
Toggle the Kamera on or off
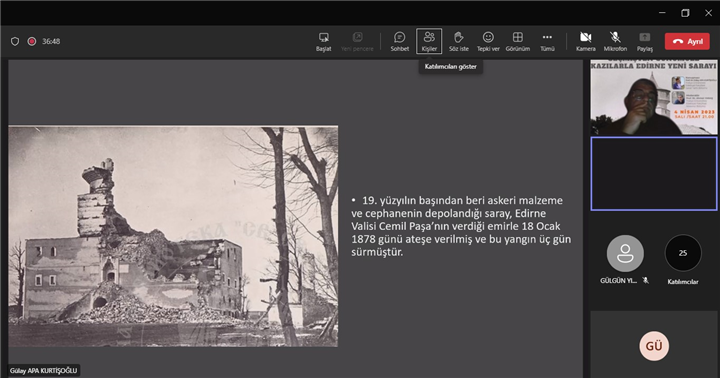click(x=585, y=41)
